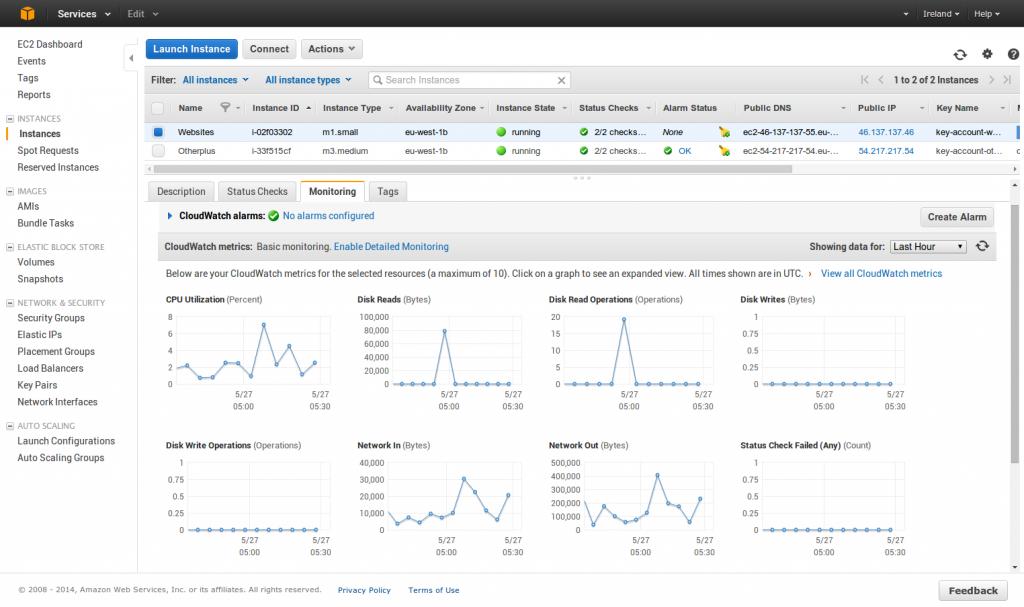The width and height of the screenshot is (1024, 607).
Task: Open Volumes in the sidebar
Action: coord(36,262)
